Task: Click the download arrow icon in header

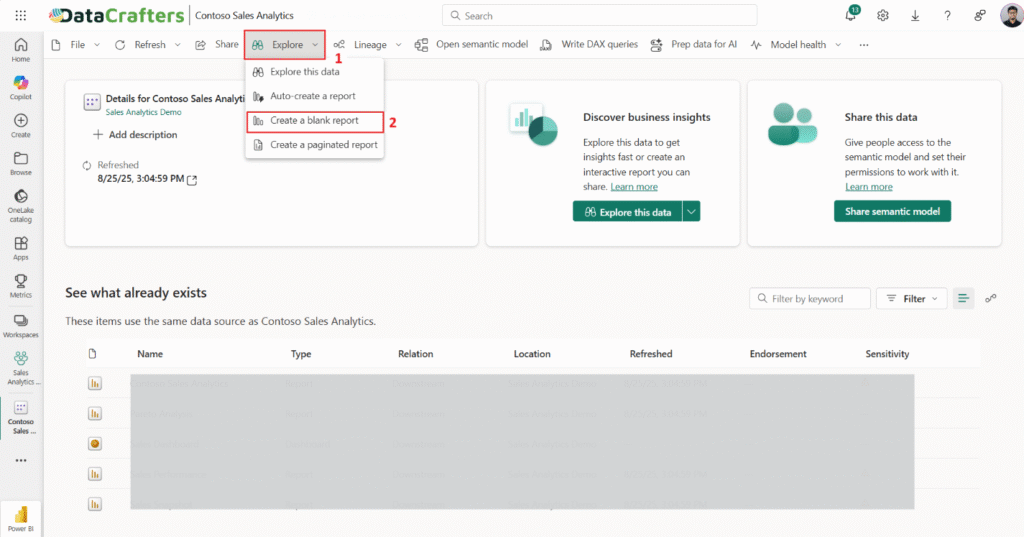Action: click(x=915, y=16)
